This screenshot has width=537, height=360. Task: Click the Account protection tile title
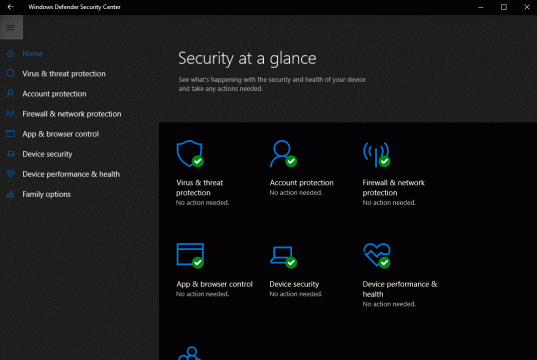tap(301, 183)
